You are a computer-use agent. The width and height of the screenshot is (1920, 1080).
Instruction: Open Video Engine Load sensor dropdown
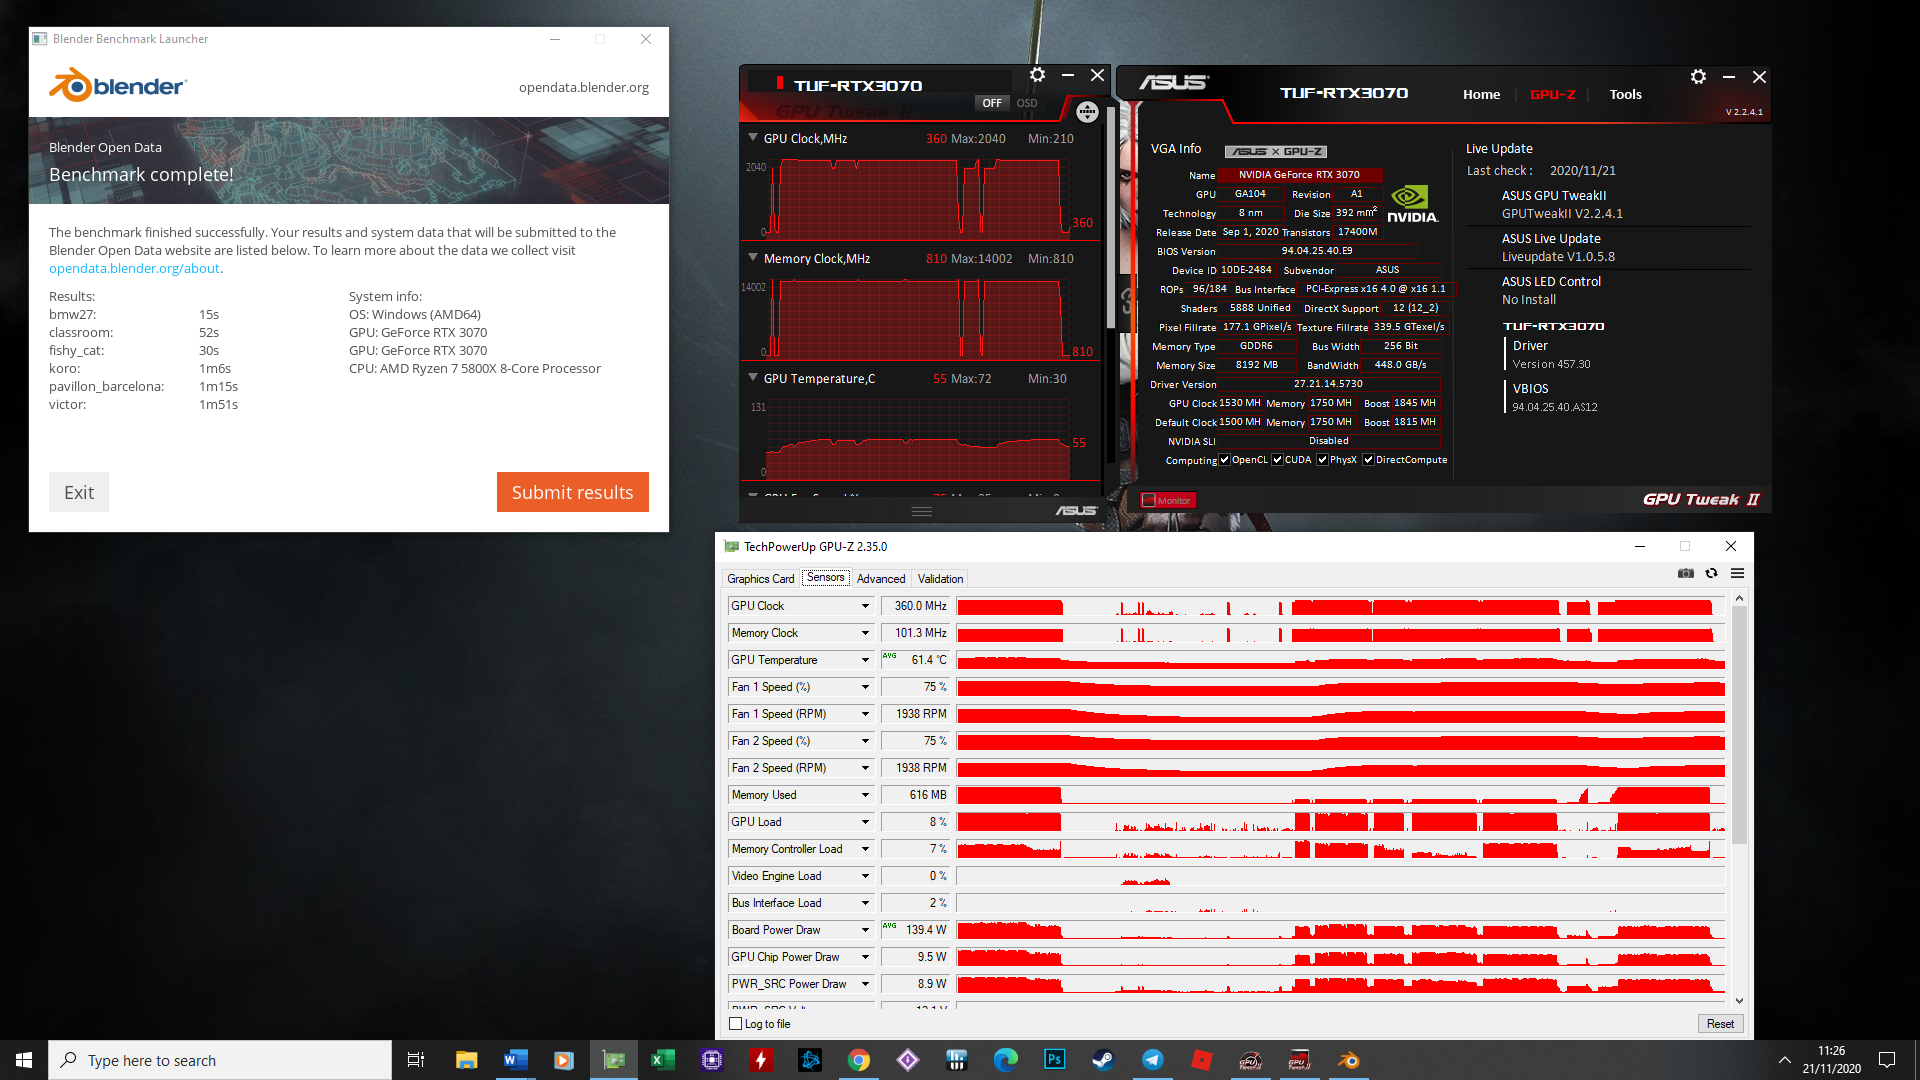(865, 876)
